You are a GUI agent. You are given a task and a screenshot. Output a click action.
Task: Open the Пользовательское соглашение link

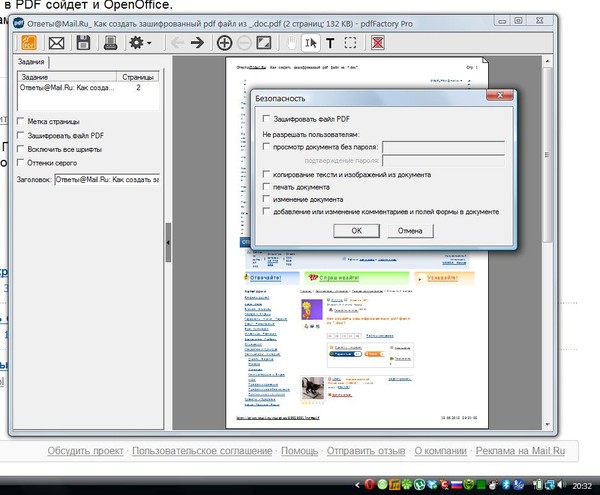click(202, 451)
